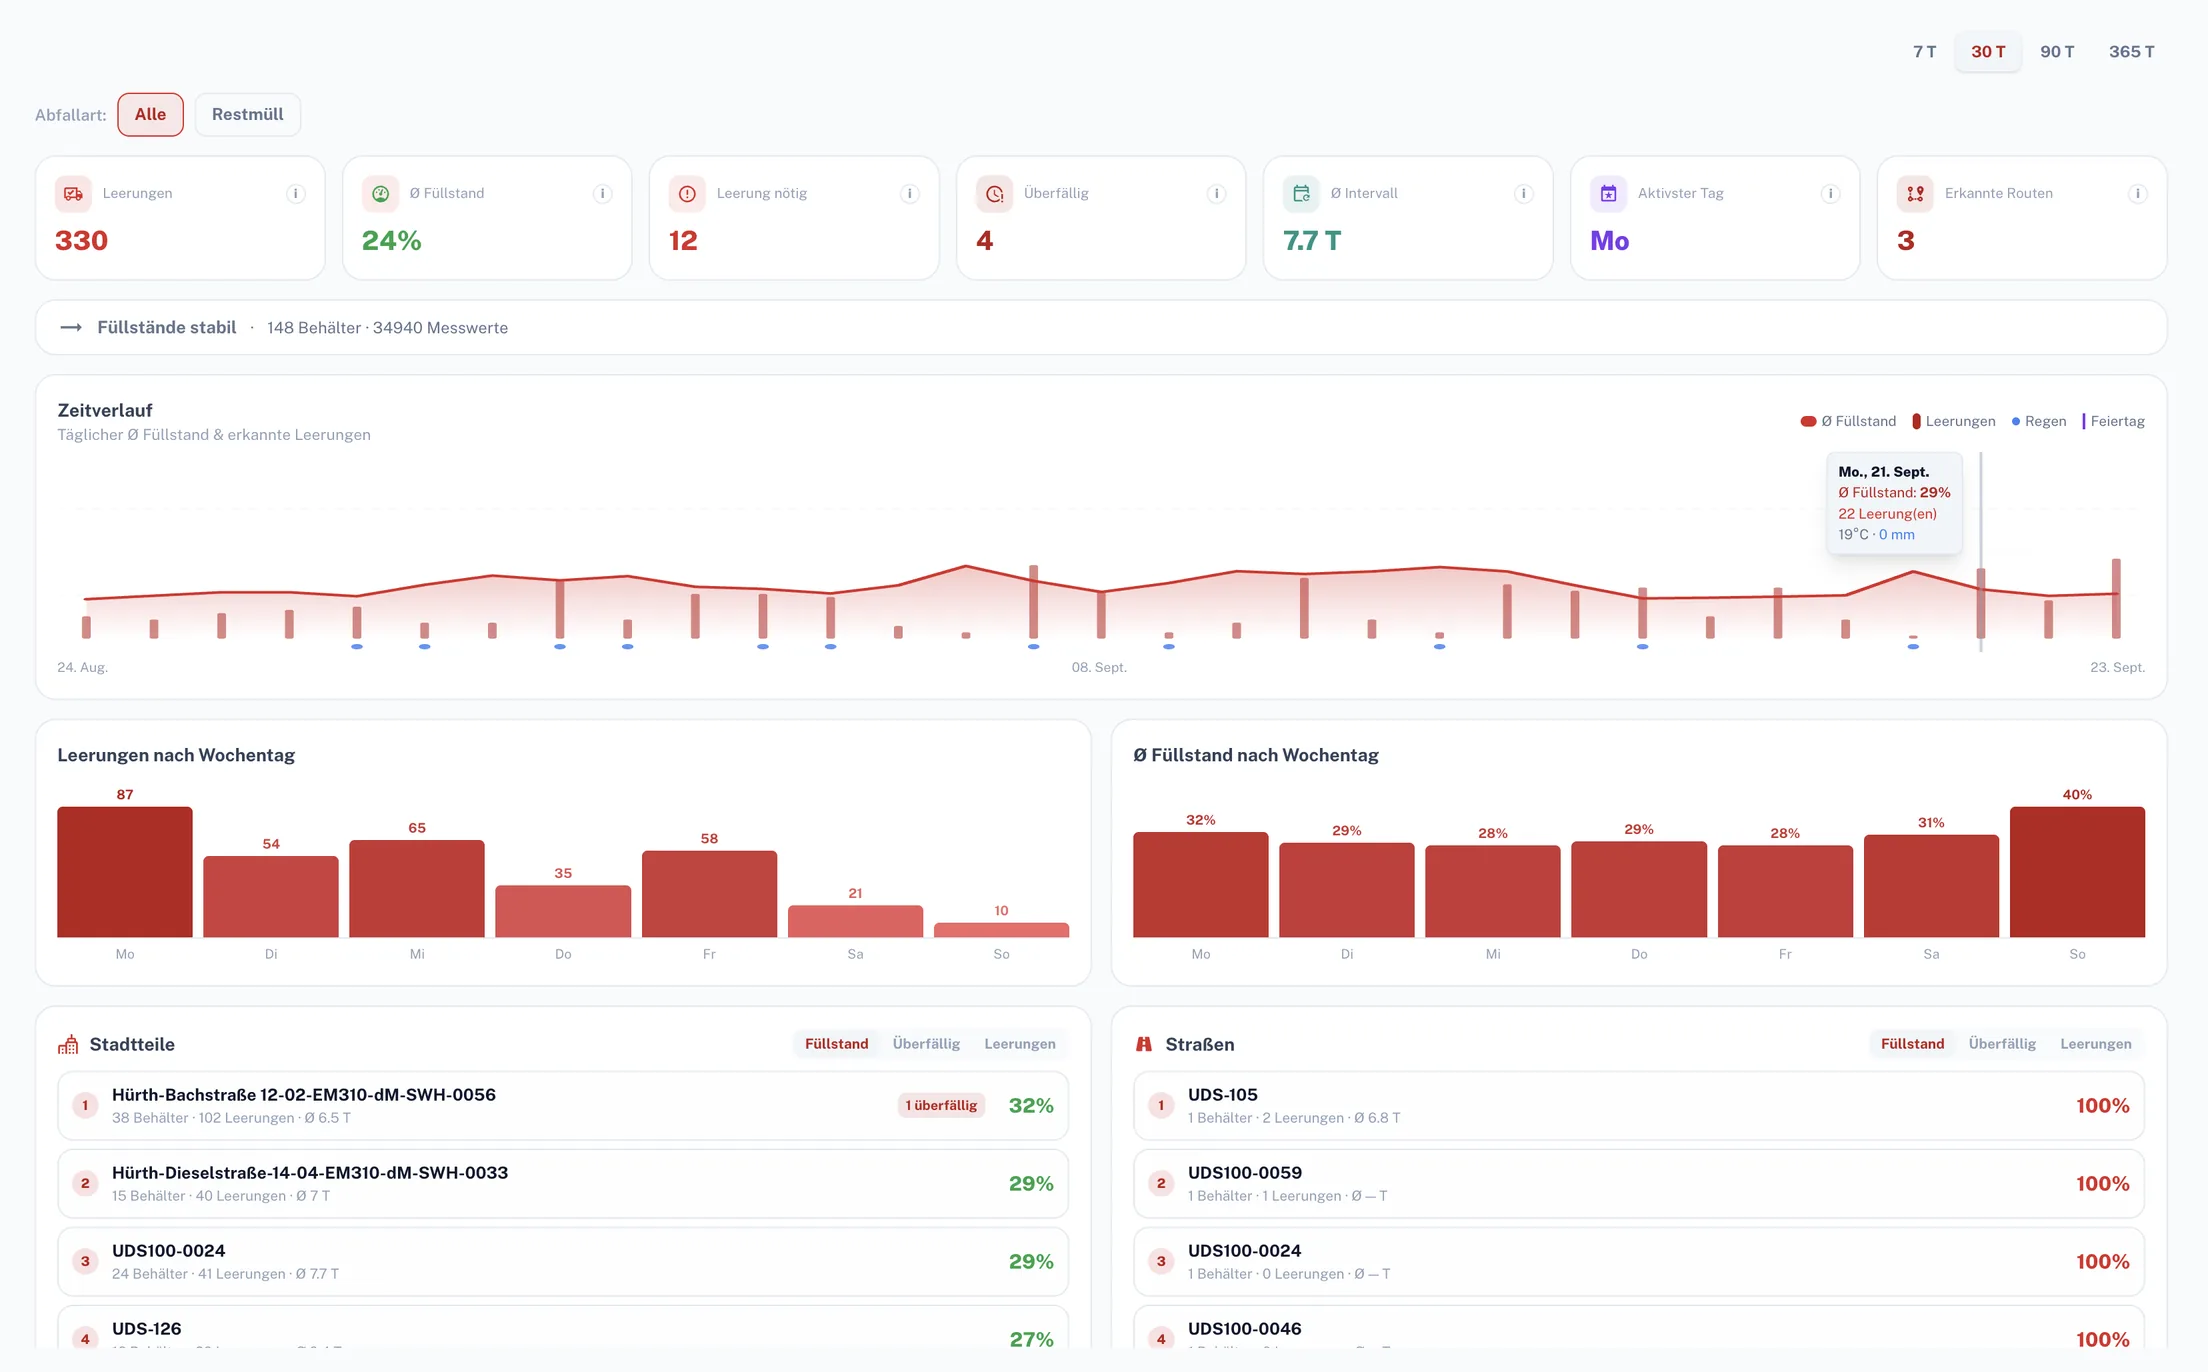Click the 'Füllstände stabil' status banner
This screenshot has height=1372, width=2208.
pos(1101,328)
